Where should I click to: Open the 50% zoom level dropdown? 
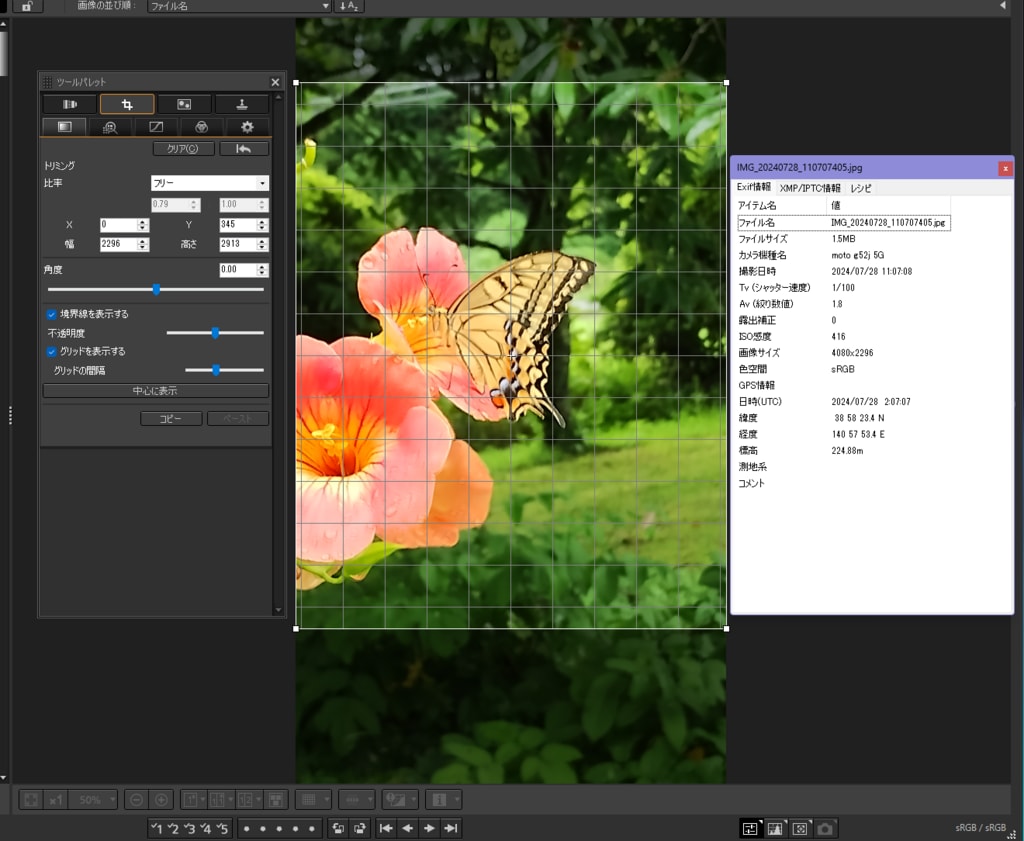click(93, 800)
